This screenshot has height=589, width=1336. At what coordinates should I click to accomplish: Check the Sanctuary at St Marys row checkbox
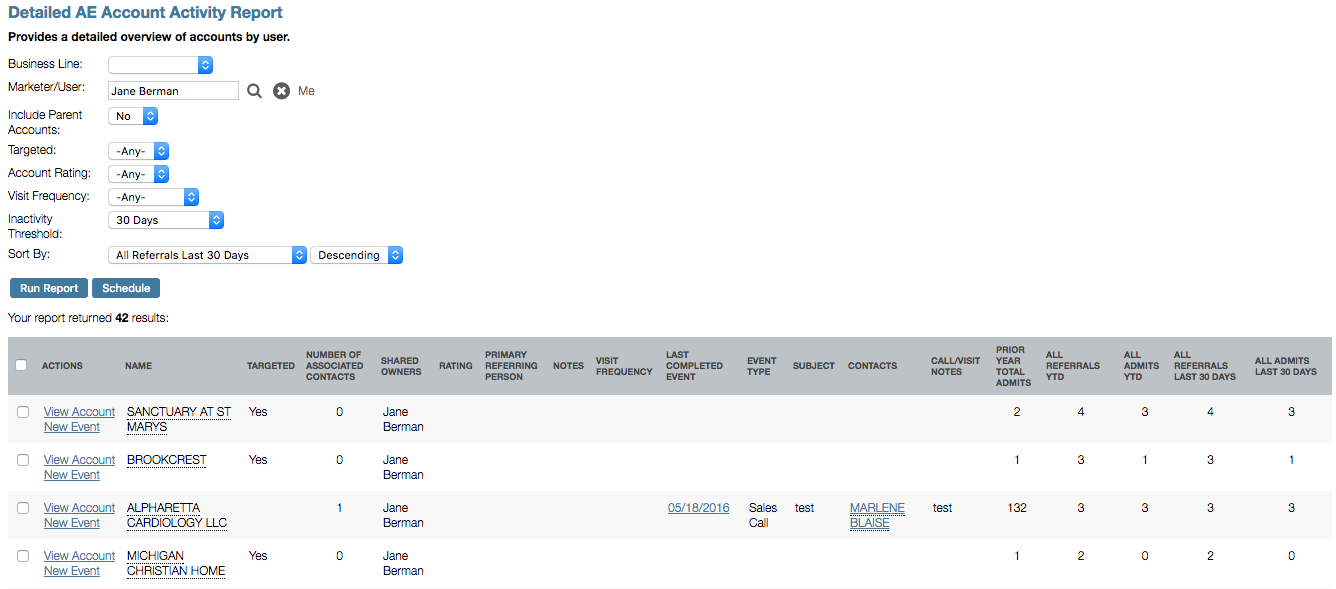23,412
